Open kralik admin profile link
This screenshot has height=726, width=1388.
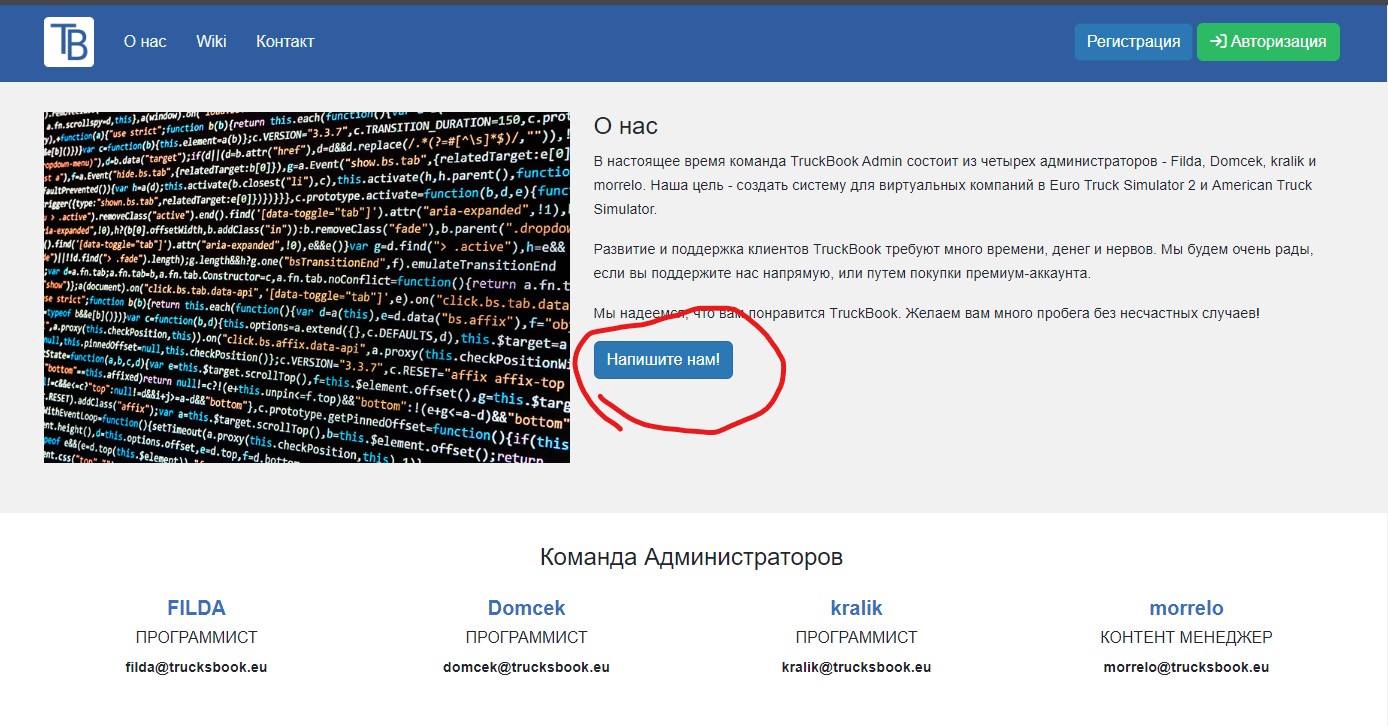pos(856,608)
